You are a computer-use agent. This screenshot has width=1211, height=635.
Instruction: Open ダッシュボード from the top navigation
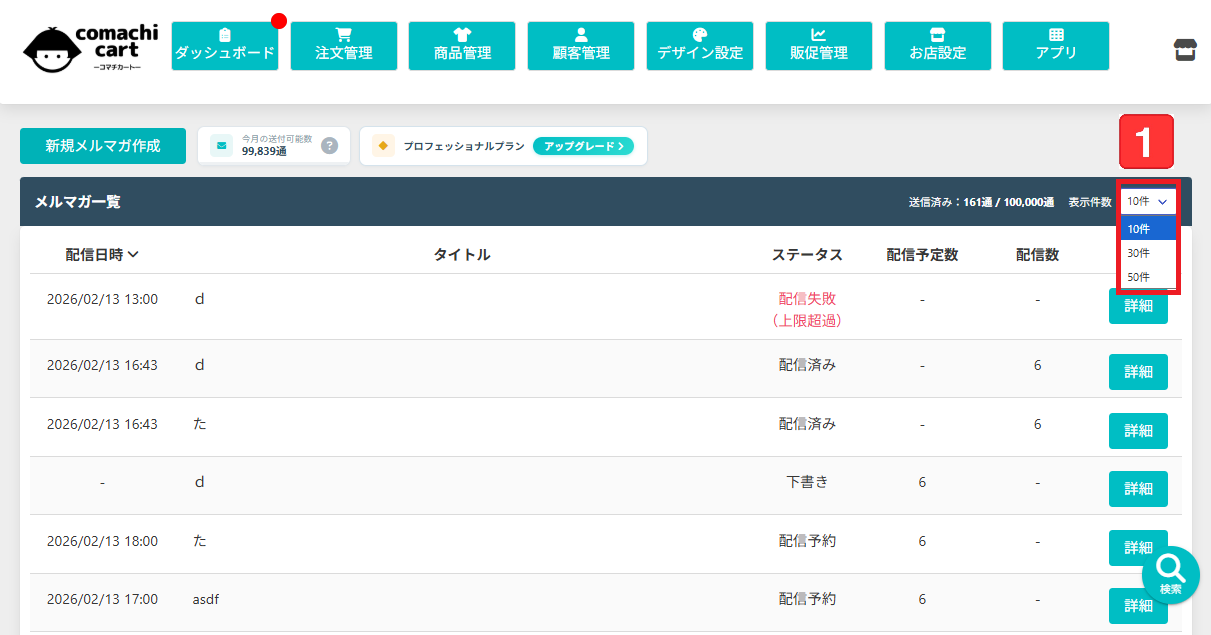[x=224, y=46]
